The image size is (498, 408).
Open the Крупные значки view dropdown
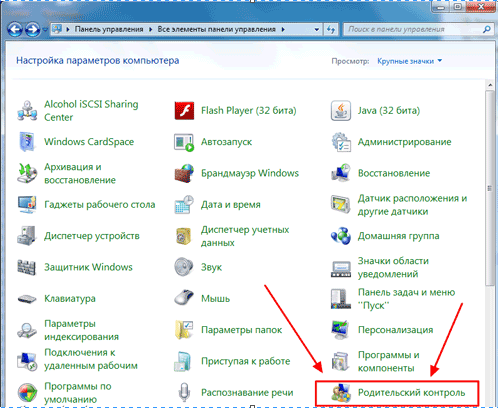409,61
